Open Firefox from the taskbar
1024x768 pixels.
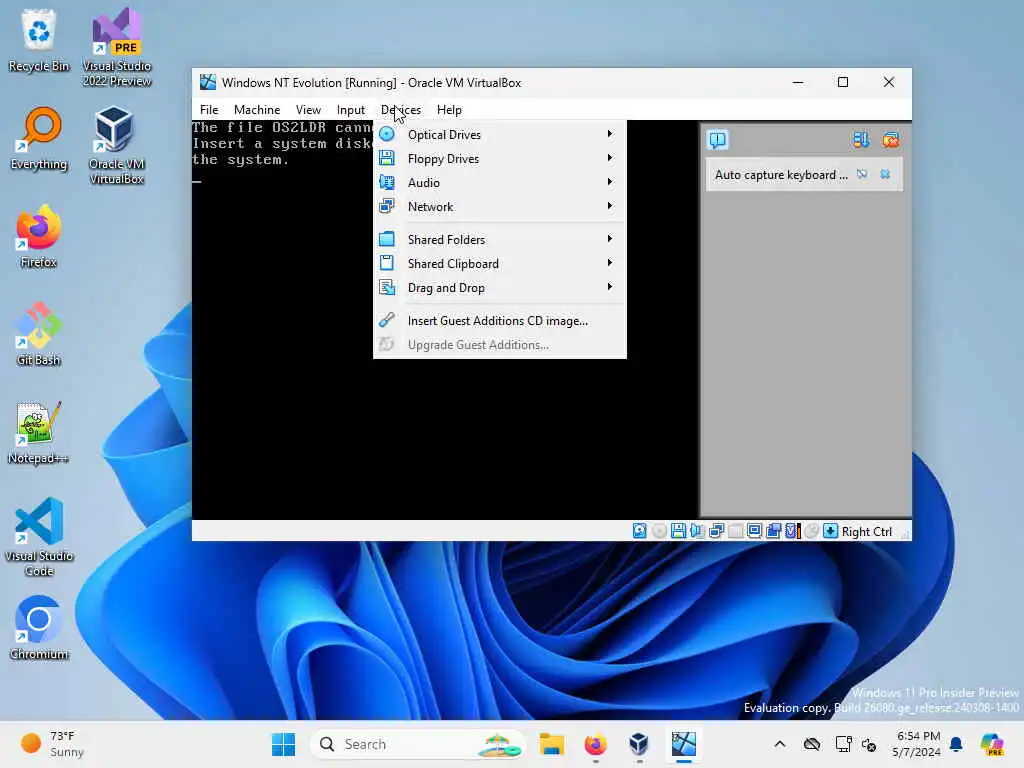click(x=596, y=744)
